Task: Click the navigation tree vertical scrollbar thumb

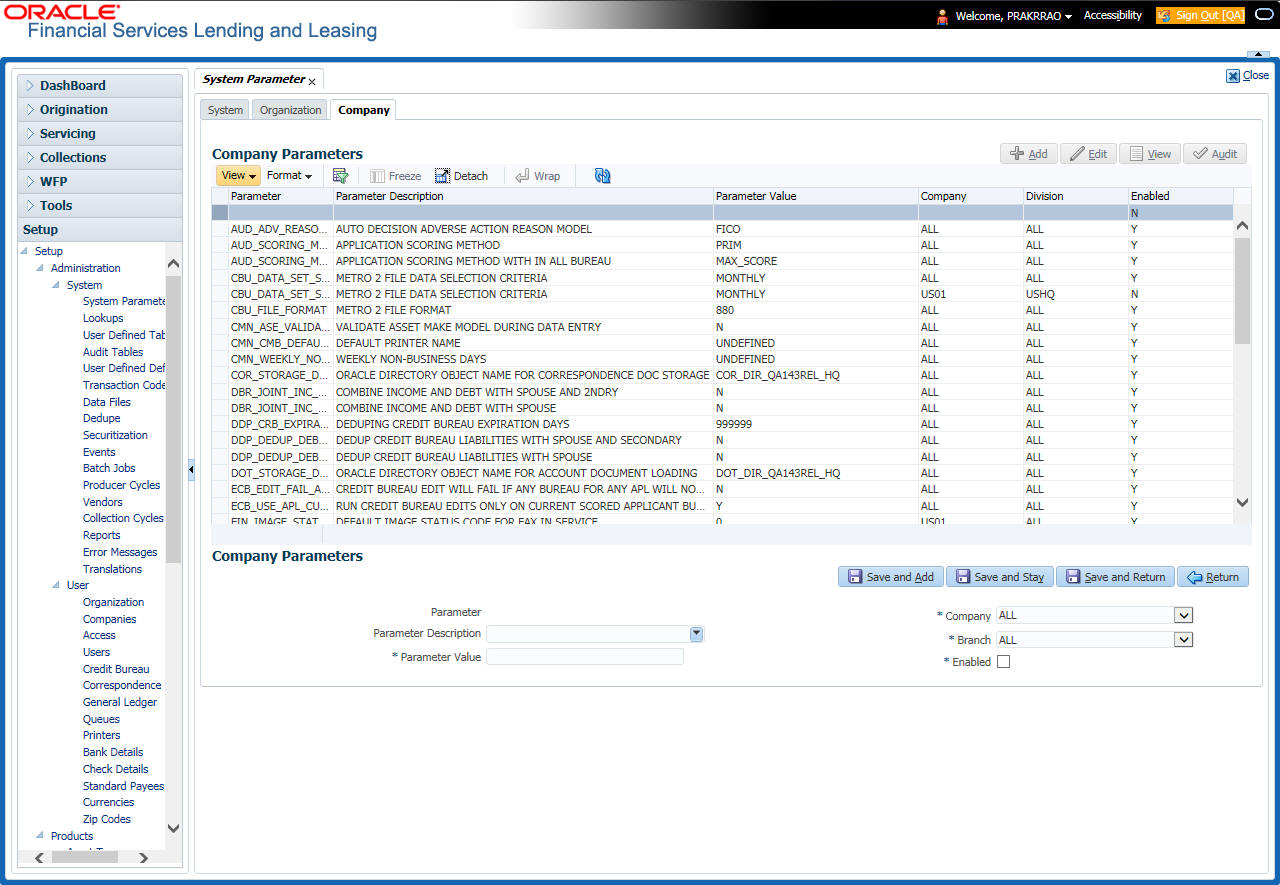Action: click(x=173, y=418)
